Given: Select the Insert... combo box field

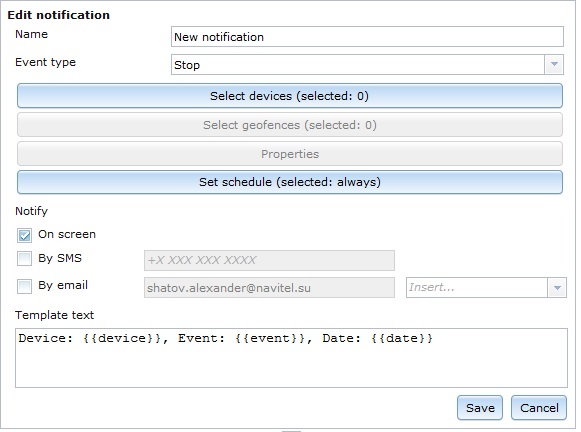Looking at the screenshot, I should pos(486,288).
